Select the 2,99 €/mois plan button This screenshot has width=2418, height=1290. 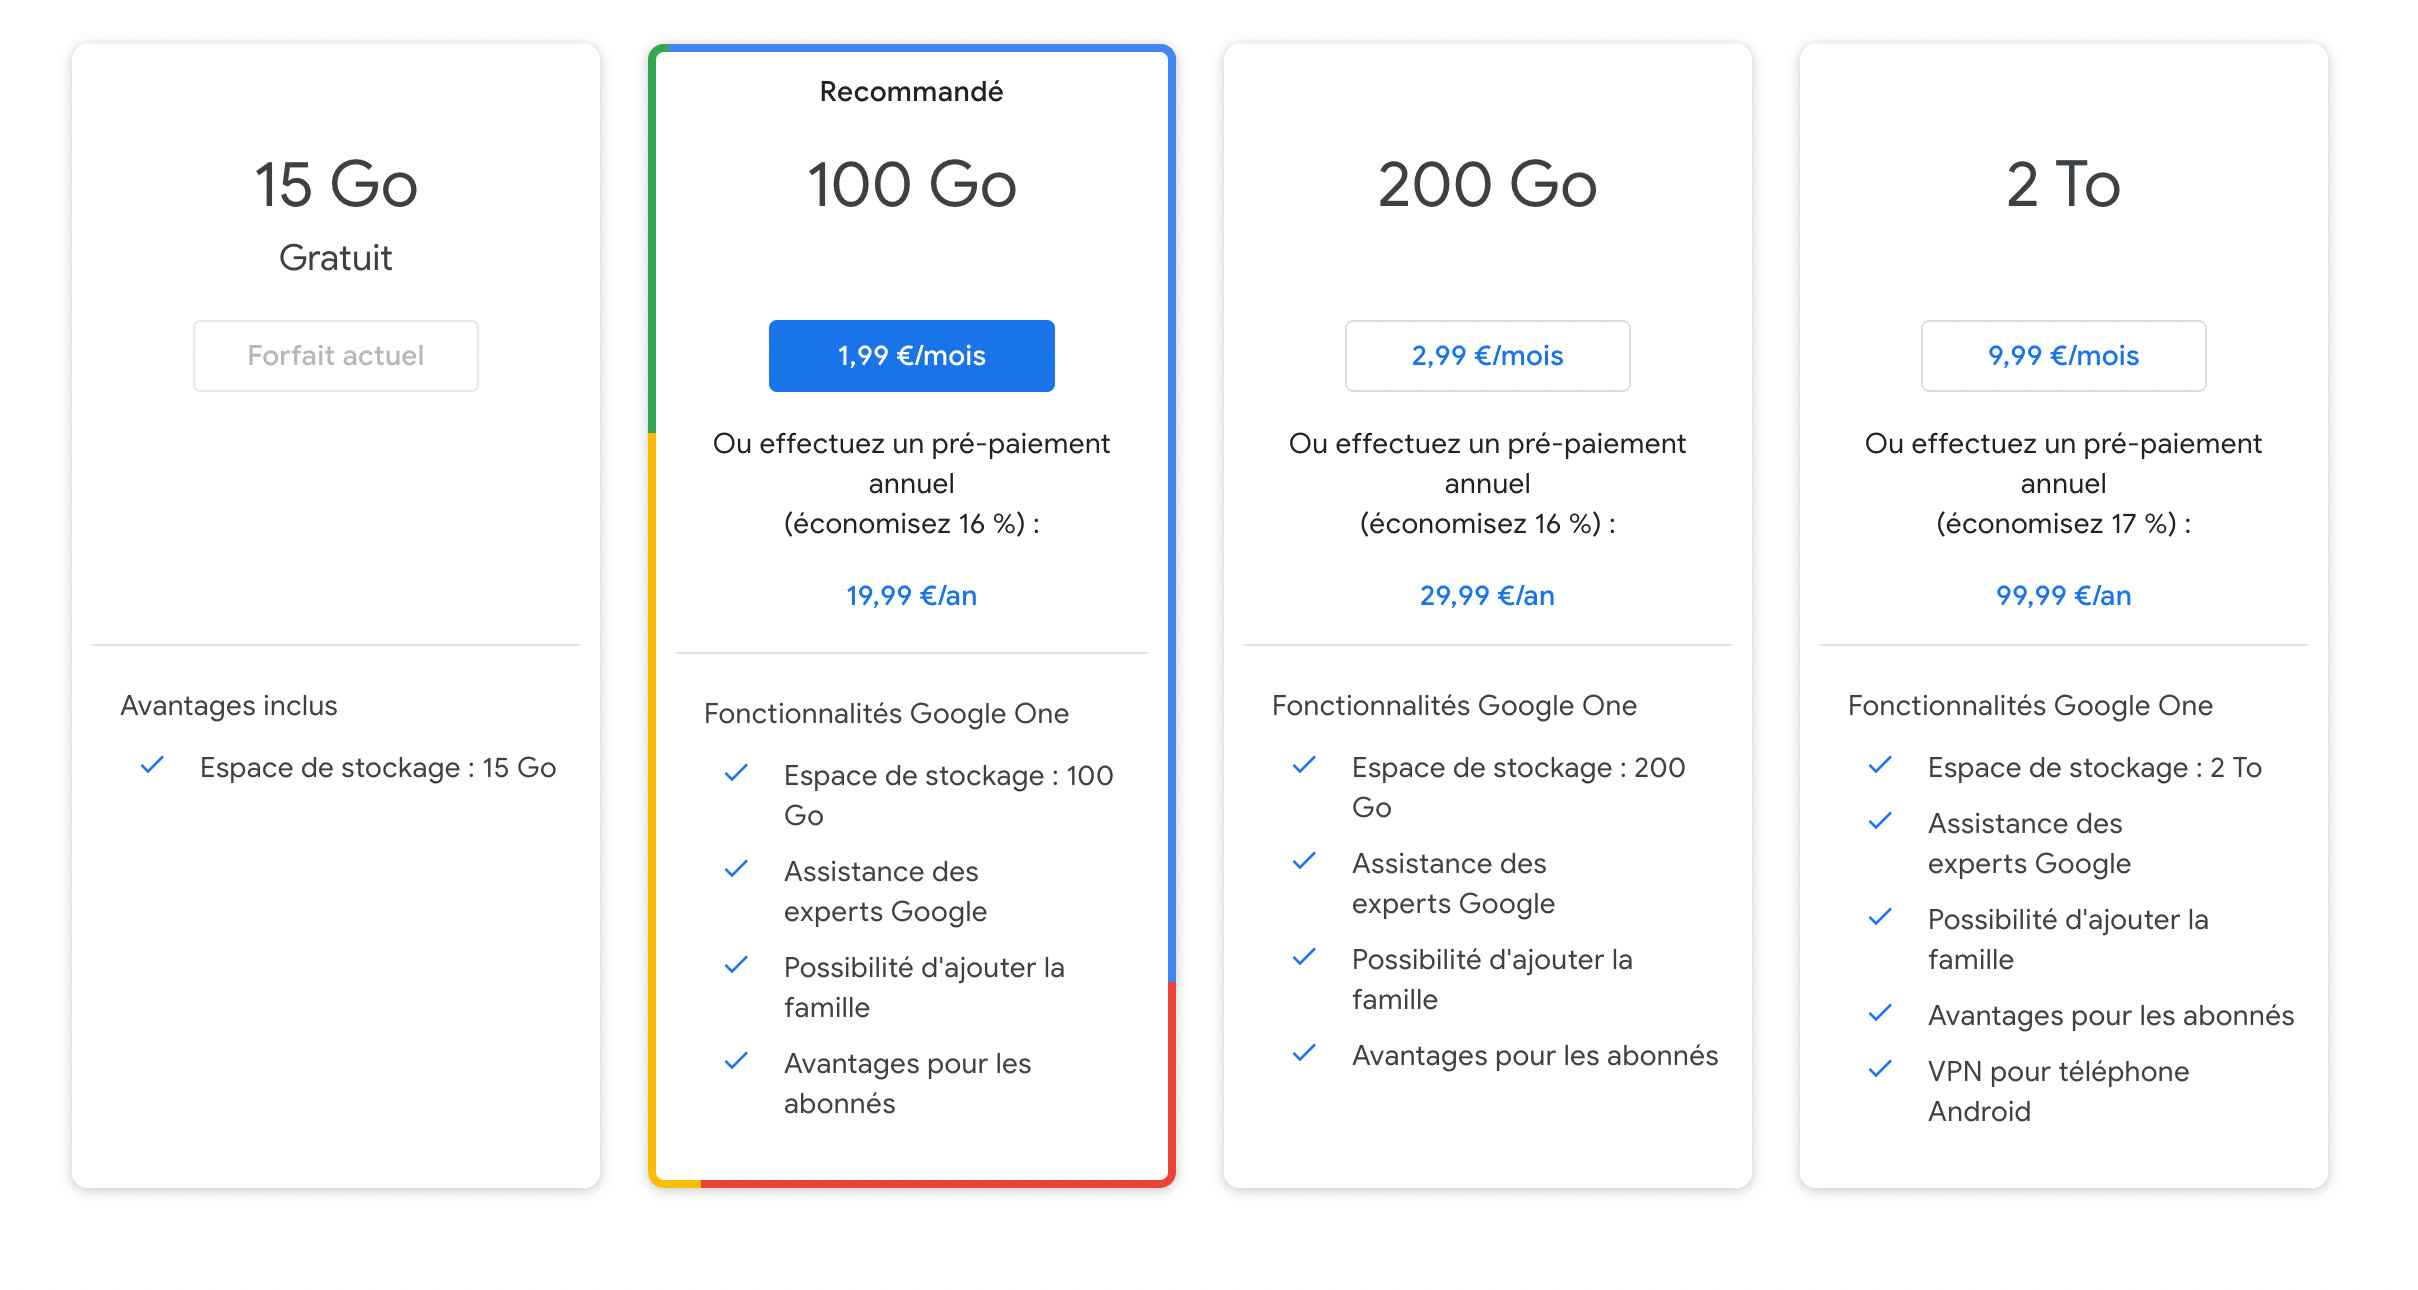point(1487,356)
